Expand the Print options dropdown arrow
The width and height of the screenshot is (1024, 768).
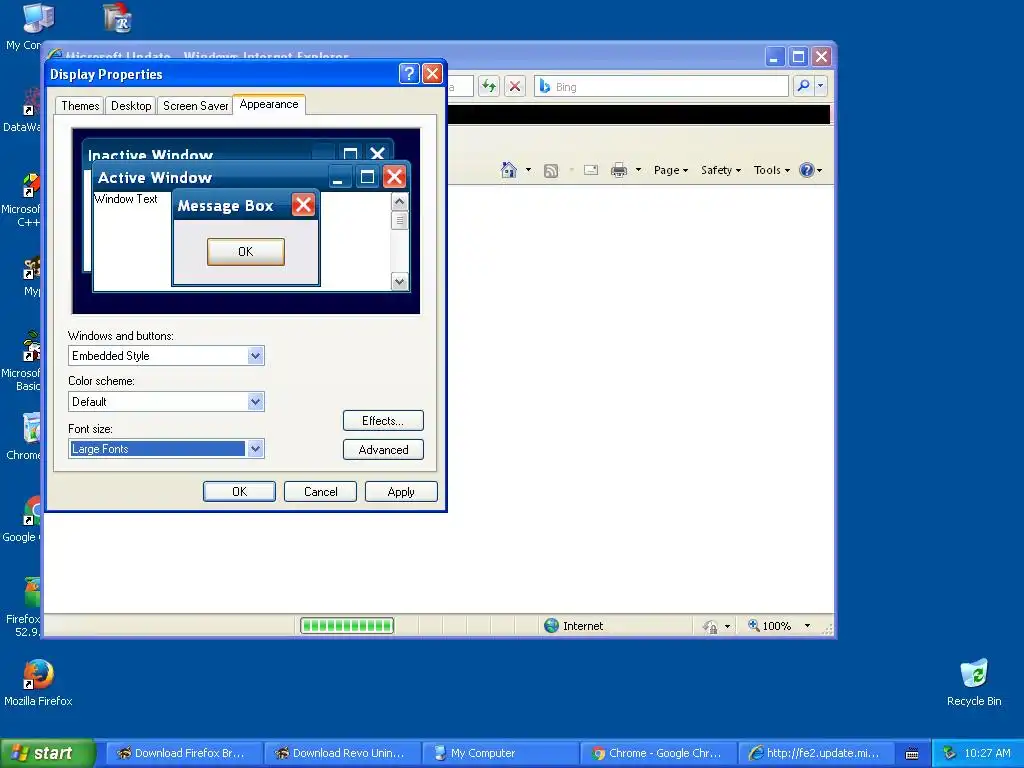tap(639, 170)
